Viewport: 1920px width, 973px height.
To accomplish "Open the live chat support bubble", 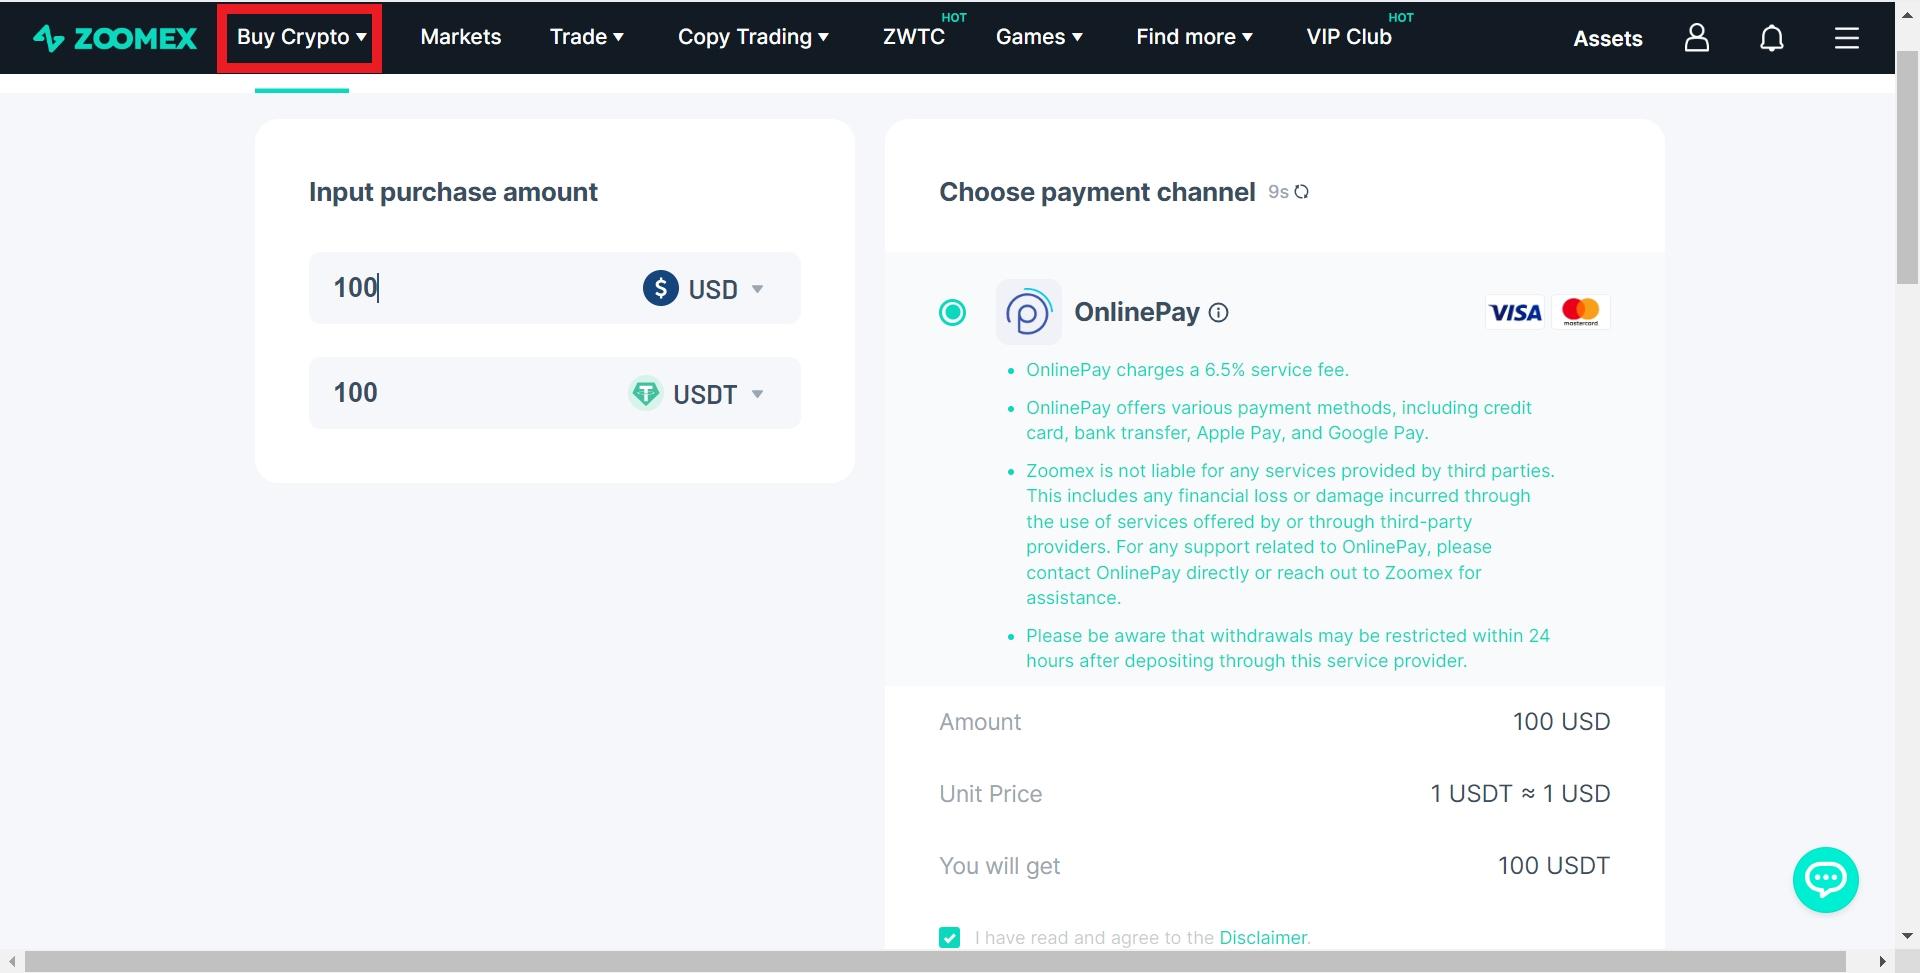I will (1825, 880).
